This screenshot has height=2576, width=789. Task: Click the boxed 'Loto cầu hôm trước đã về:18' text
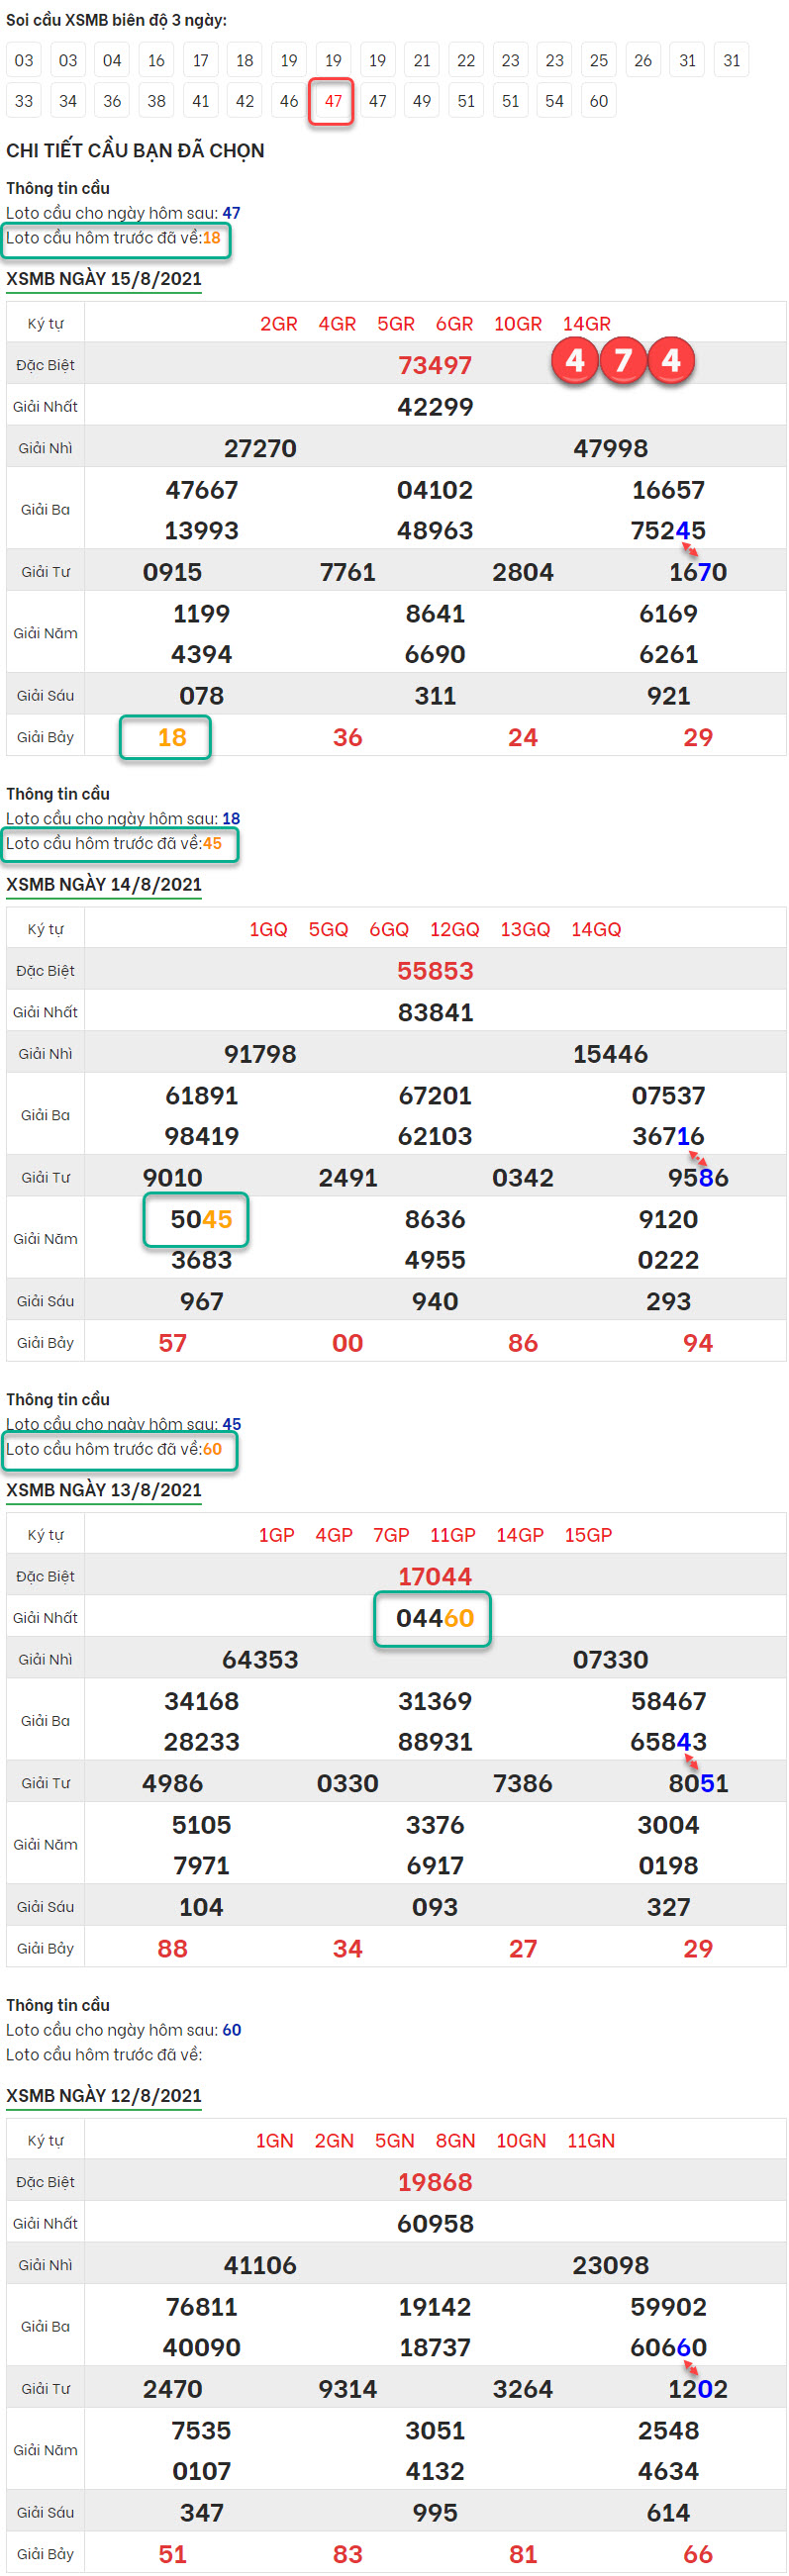(x=113, y=238)
